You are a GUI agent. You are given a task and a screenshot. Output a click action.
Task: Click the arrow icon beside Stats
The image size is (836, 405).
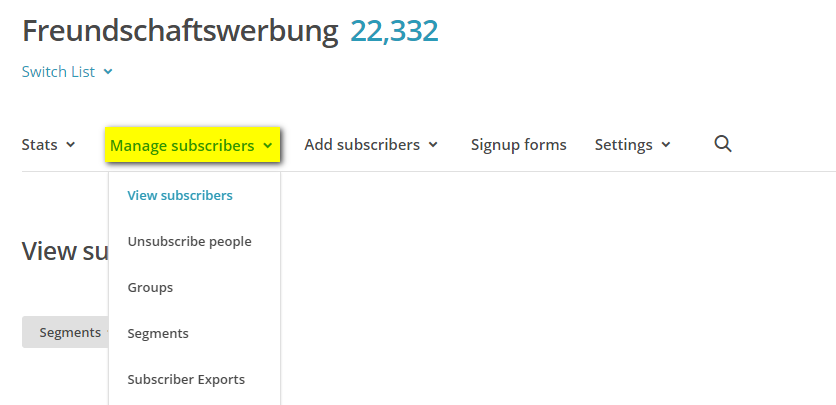tap(71, 145)
